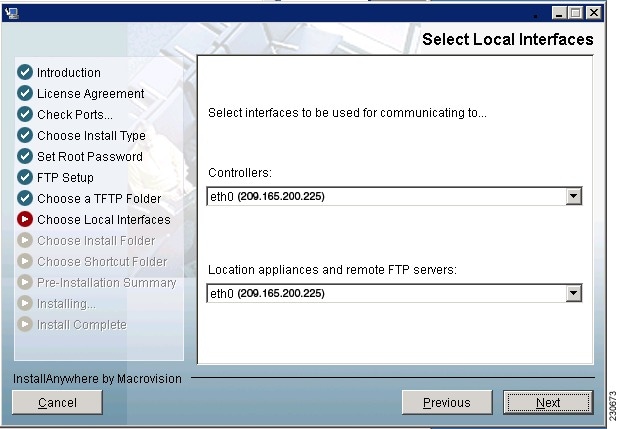Click the License Agreement checkmark icon
618x429 pixels.
(25, 93)
